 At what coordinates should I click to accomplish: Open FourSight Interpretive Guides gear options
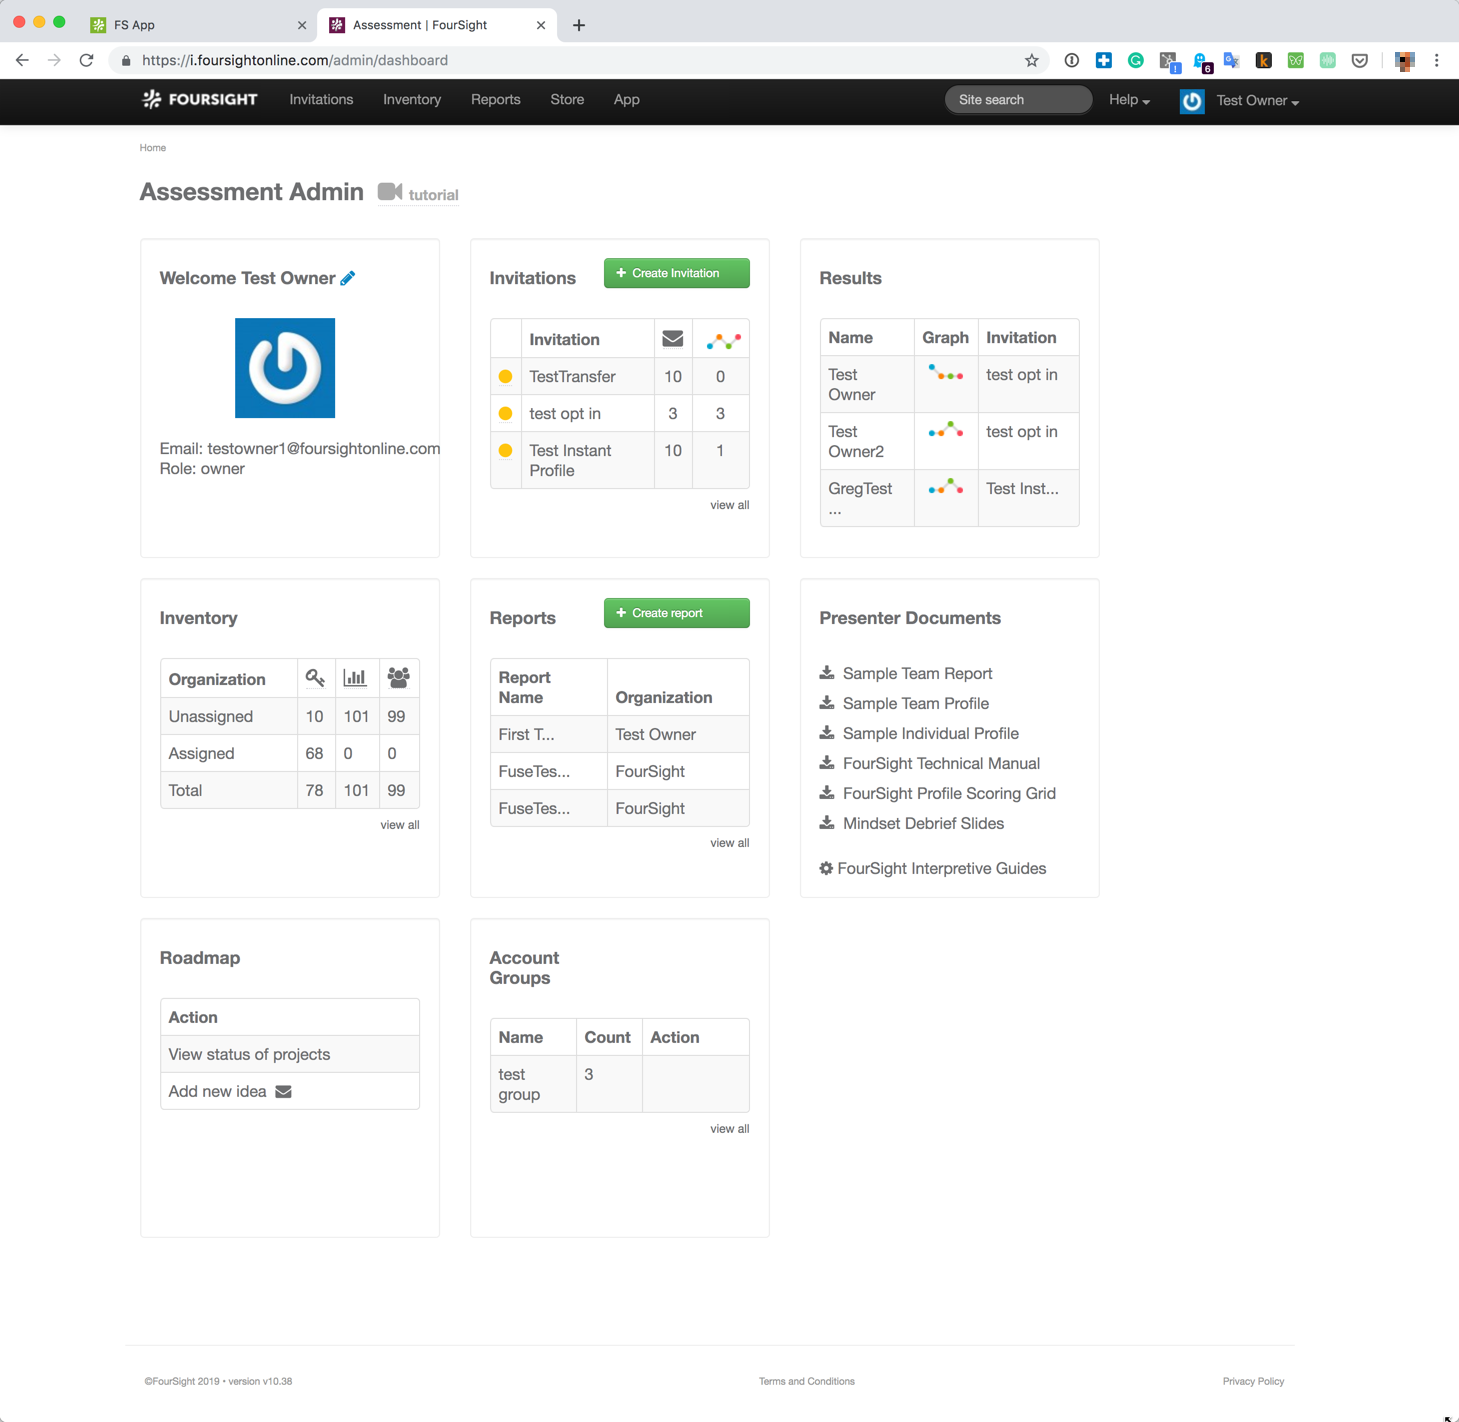[825, 868]
